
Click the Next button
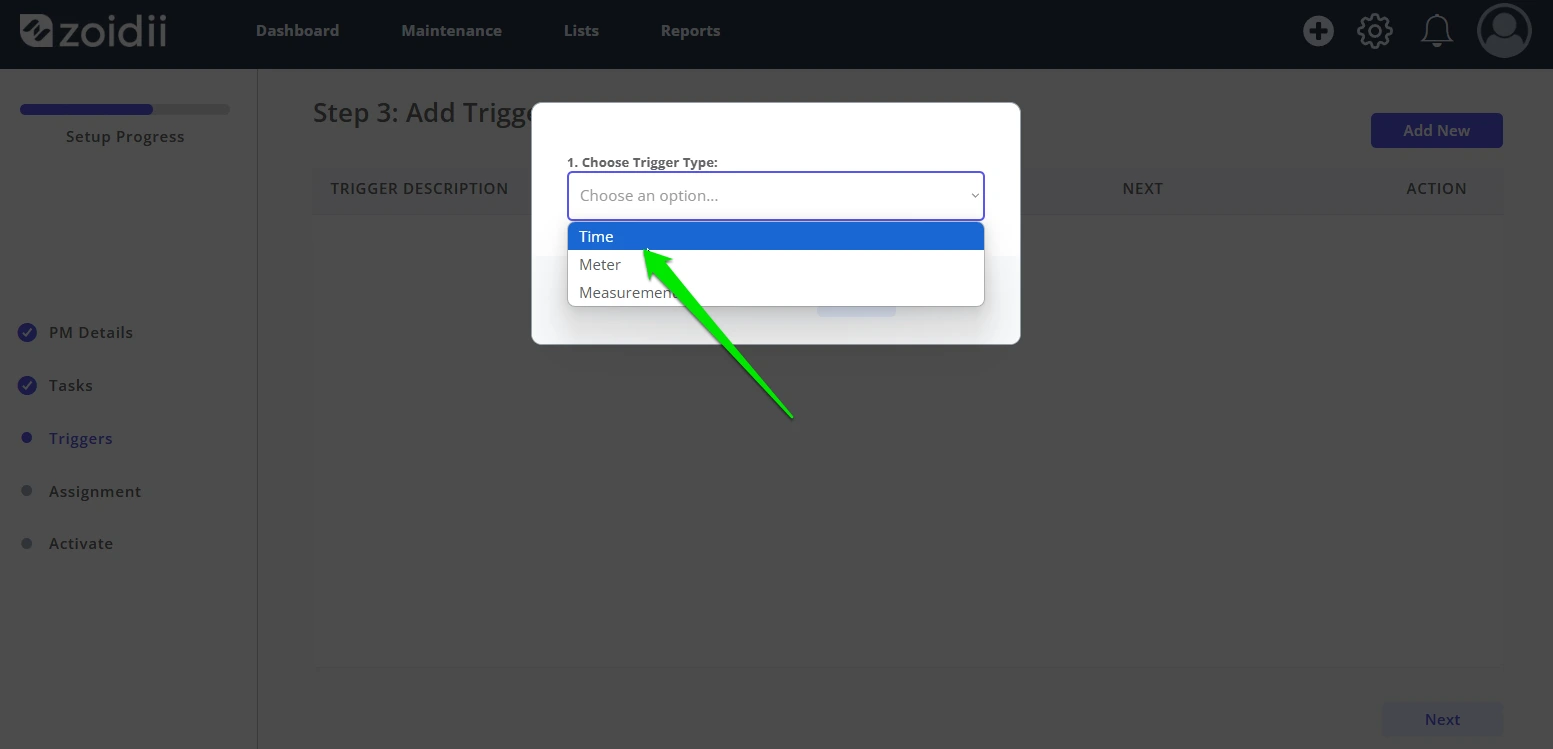point(1442,720)
